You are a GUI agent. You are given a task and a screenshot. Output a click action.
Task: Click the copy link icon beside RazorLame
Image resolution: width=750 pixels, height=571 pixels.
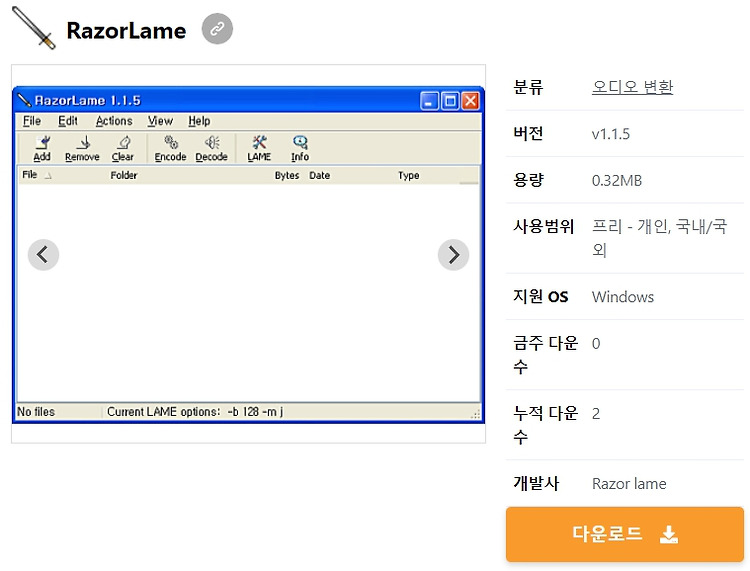tap(217, 29)
